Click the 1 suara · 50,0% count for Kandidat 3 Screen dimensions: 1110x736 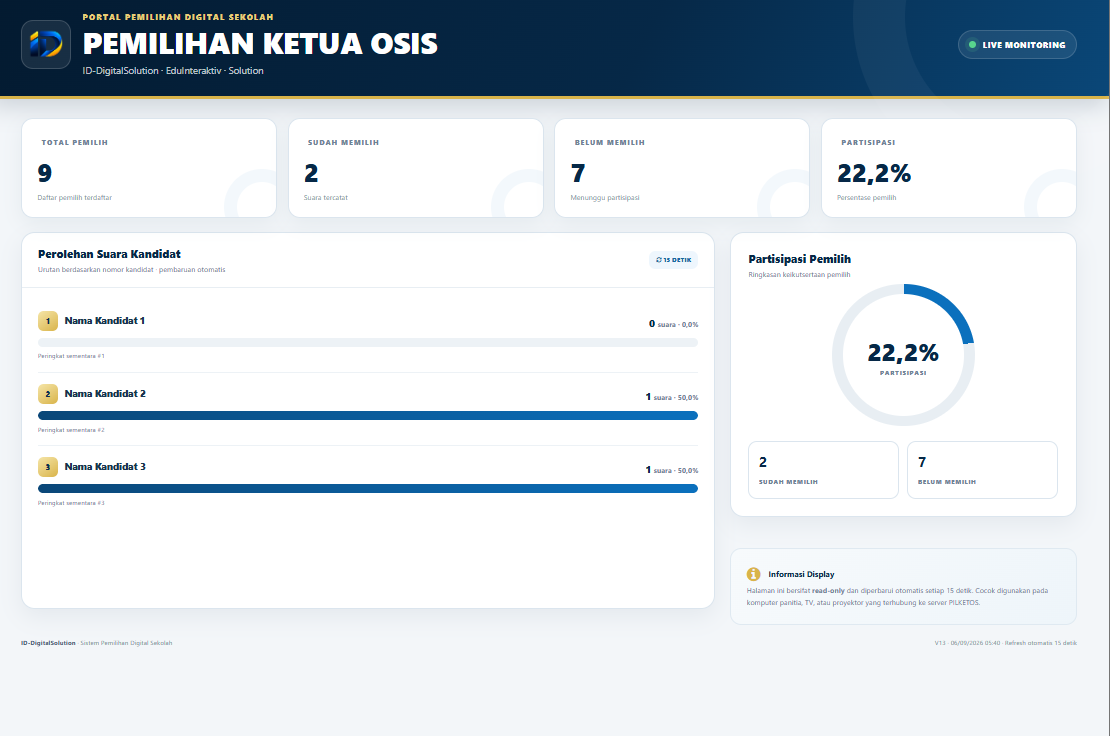(672, 470)
